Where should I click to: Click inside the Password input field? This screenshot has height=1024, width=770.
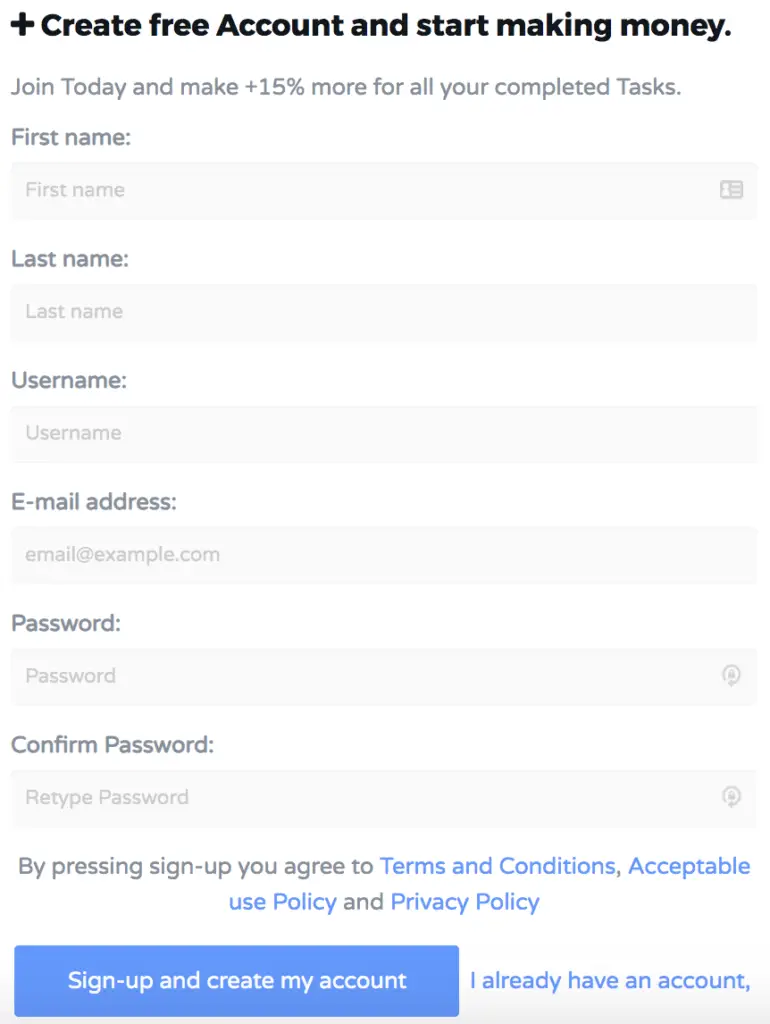[384, 676]
